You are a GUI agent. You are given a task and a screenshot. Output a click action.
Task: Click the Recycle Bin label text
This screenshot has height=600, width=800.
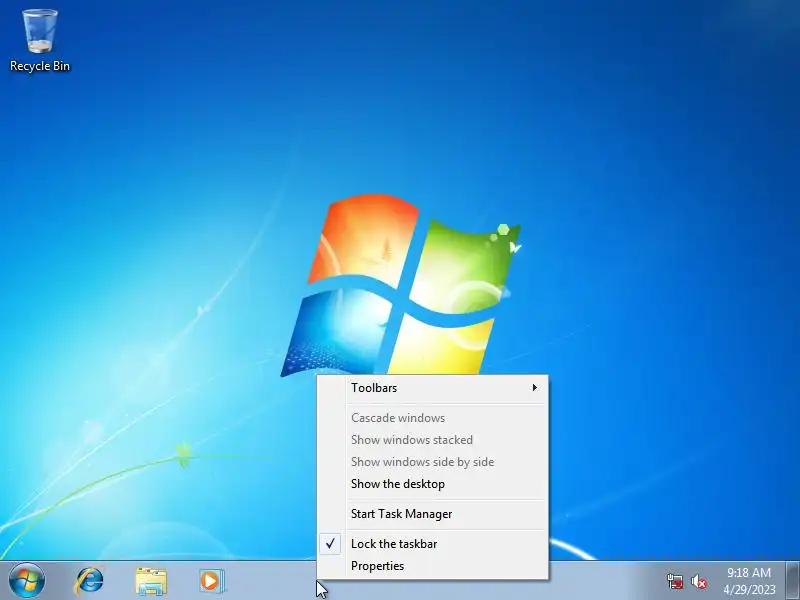[40, 66]
